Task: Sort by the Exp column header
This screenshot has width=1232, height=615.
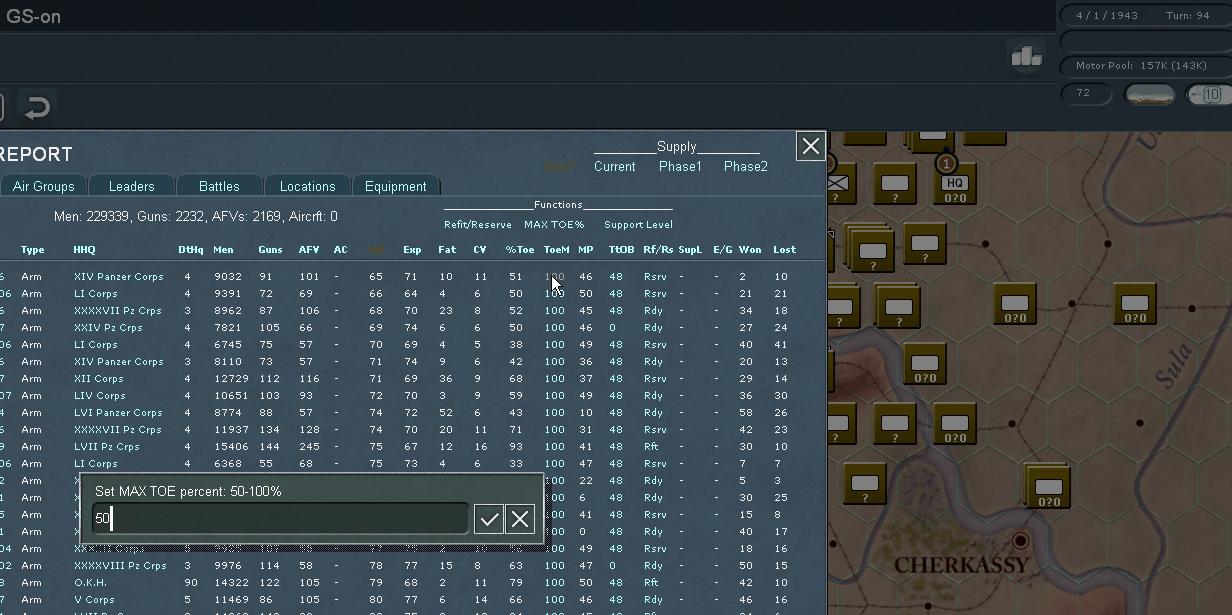Action: coord(412,250)
